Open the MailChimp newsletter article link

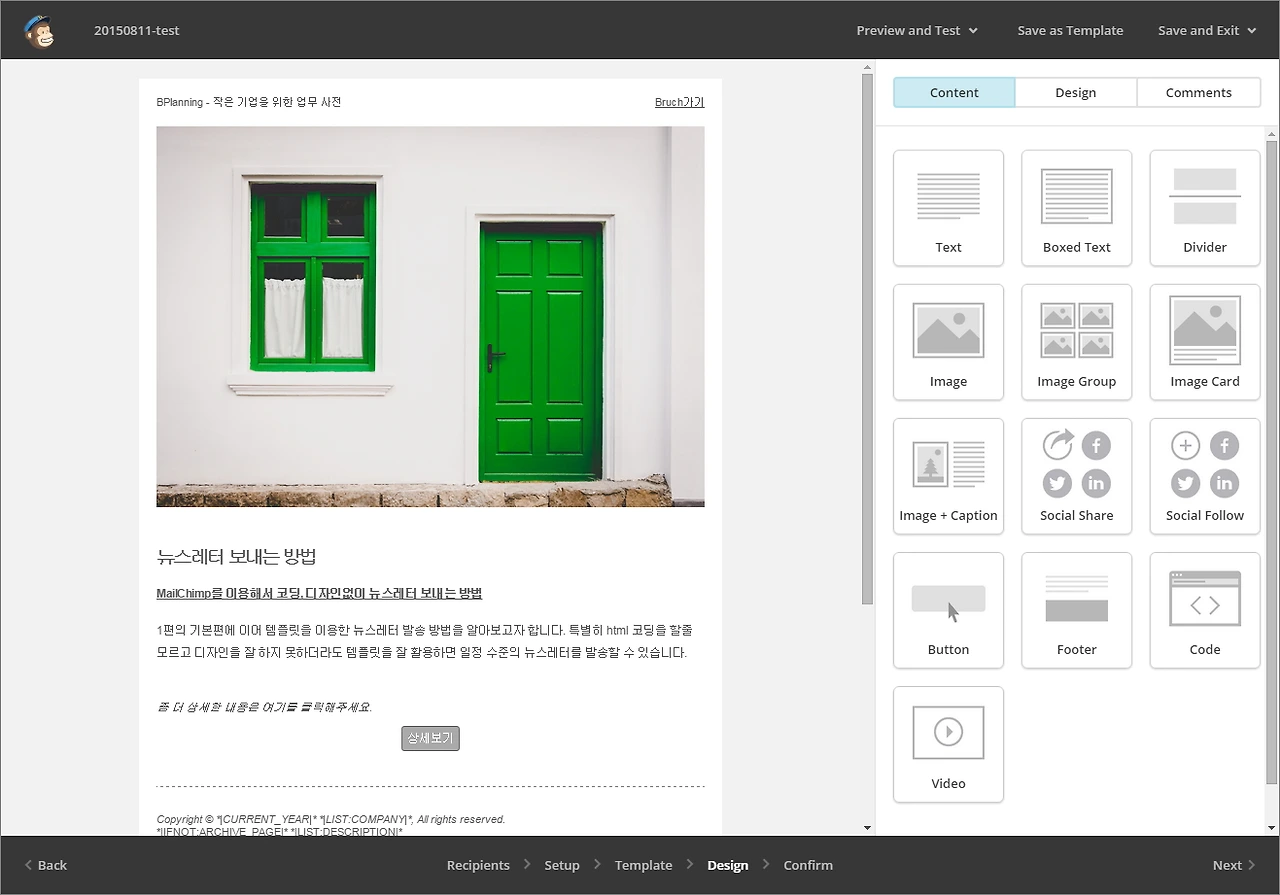pos(319,593)
